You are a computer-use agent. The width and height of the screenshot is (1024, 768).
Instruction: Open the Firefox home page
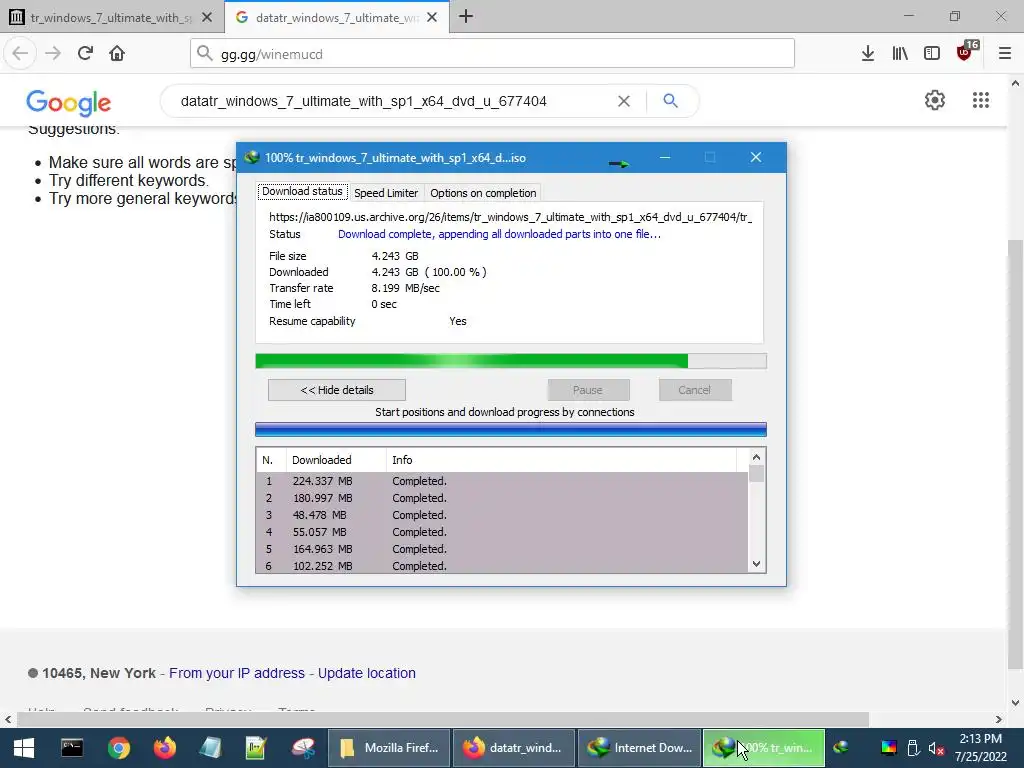coord(117,54)
